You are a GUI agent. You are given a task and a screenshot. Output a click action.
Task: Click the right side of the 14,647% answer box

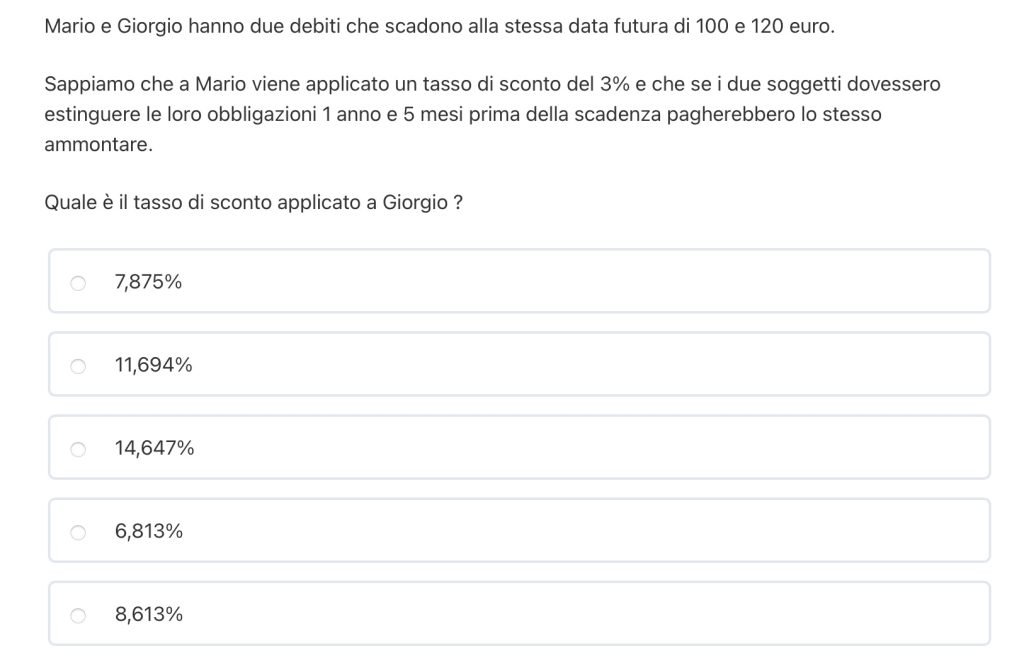900,449
